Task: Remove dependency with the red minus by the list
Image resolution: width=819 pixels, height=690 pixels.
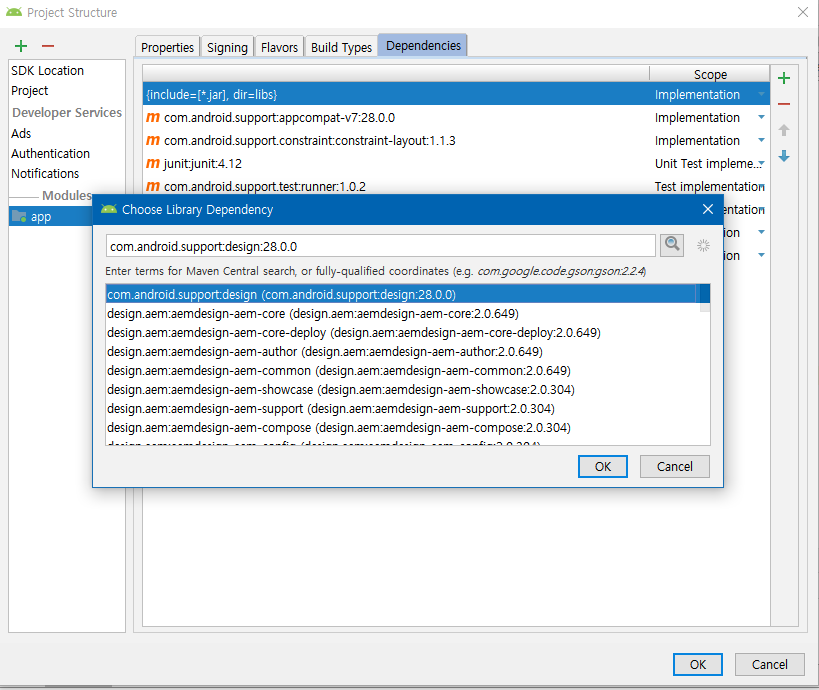Action: click(x=783, y=104)
